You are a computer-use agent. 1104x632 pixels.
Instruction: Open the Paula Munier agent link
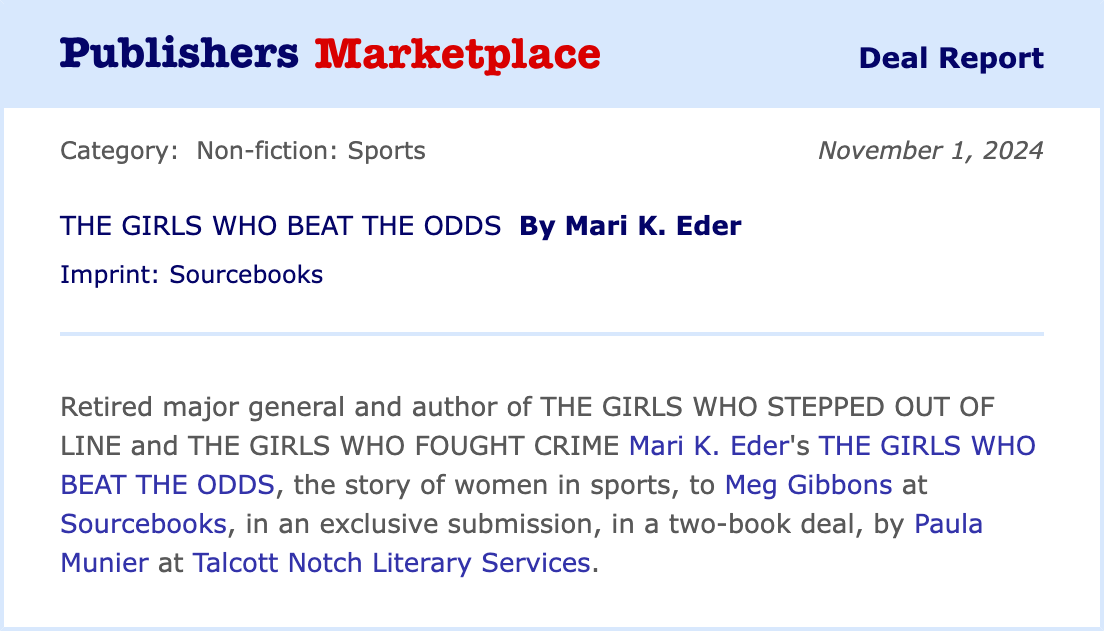pos(948,523)
